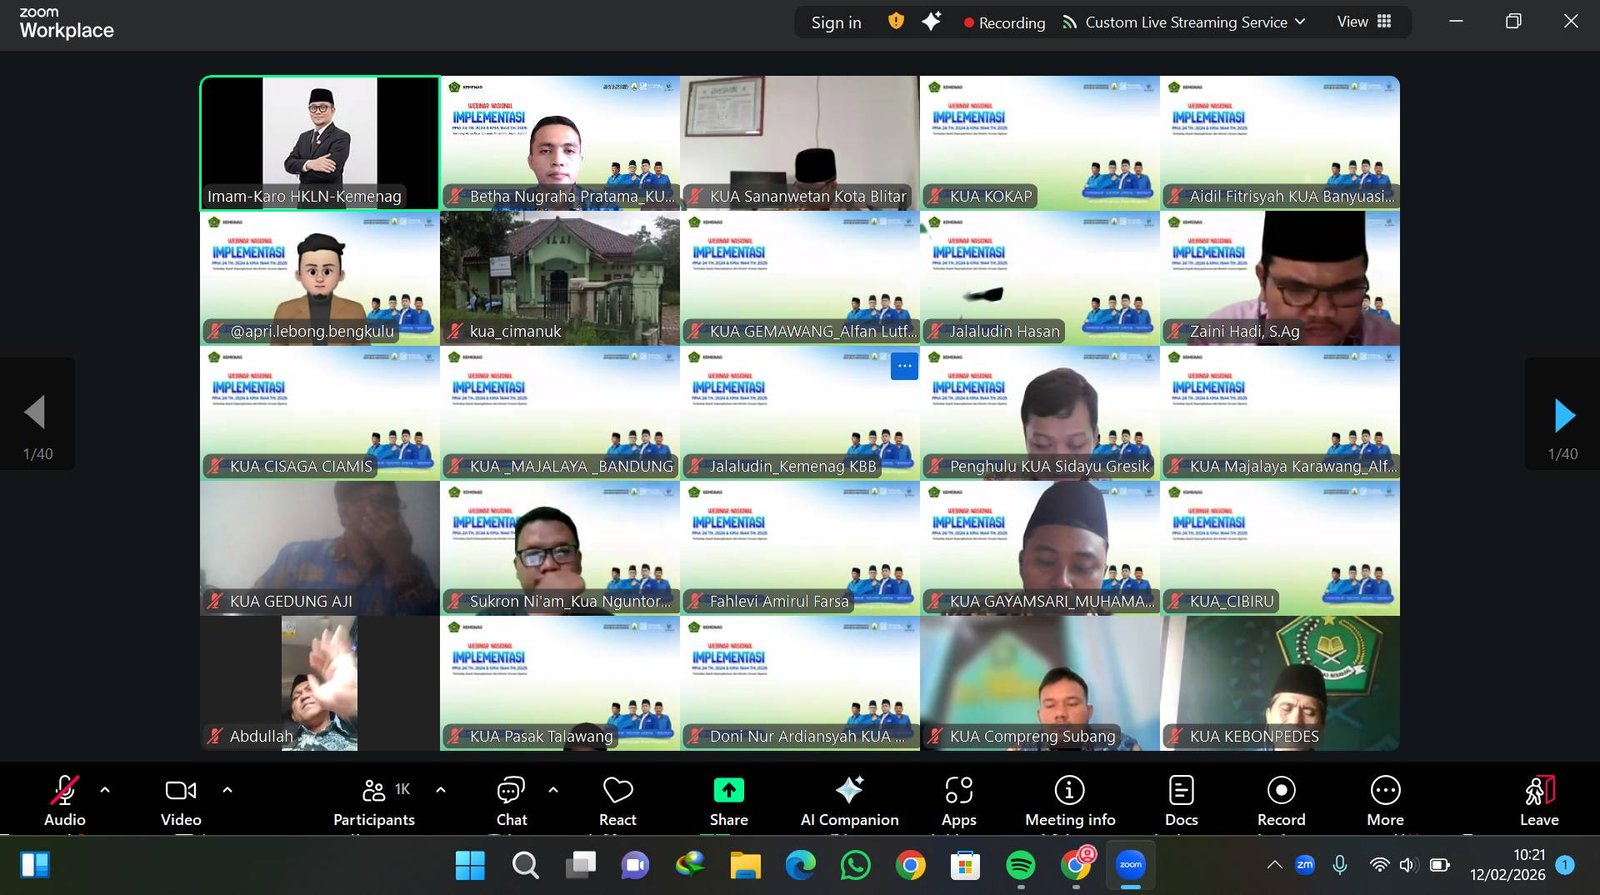Open the View layout menu
The image size is (1600, 895).
point(1364,22)
